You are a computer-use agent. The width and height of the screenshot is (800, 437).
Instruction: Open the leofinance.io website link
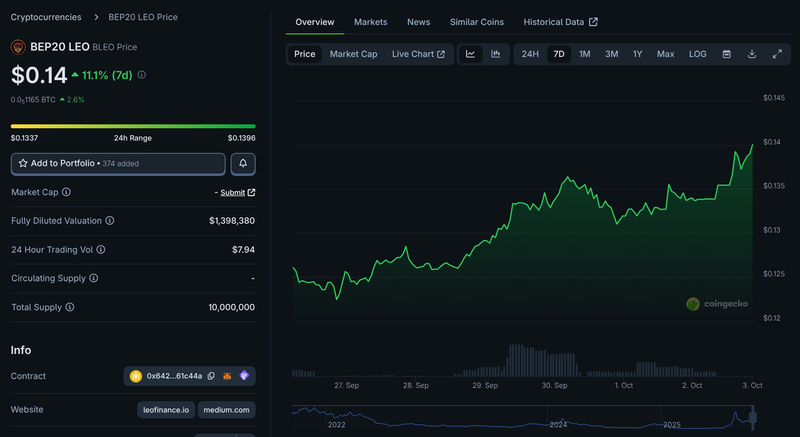click(165, 409)
